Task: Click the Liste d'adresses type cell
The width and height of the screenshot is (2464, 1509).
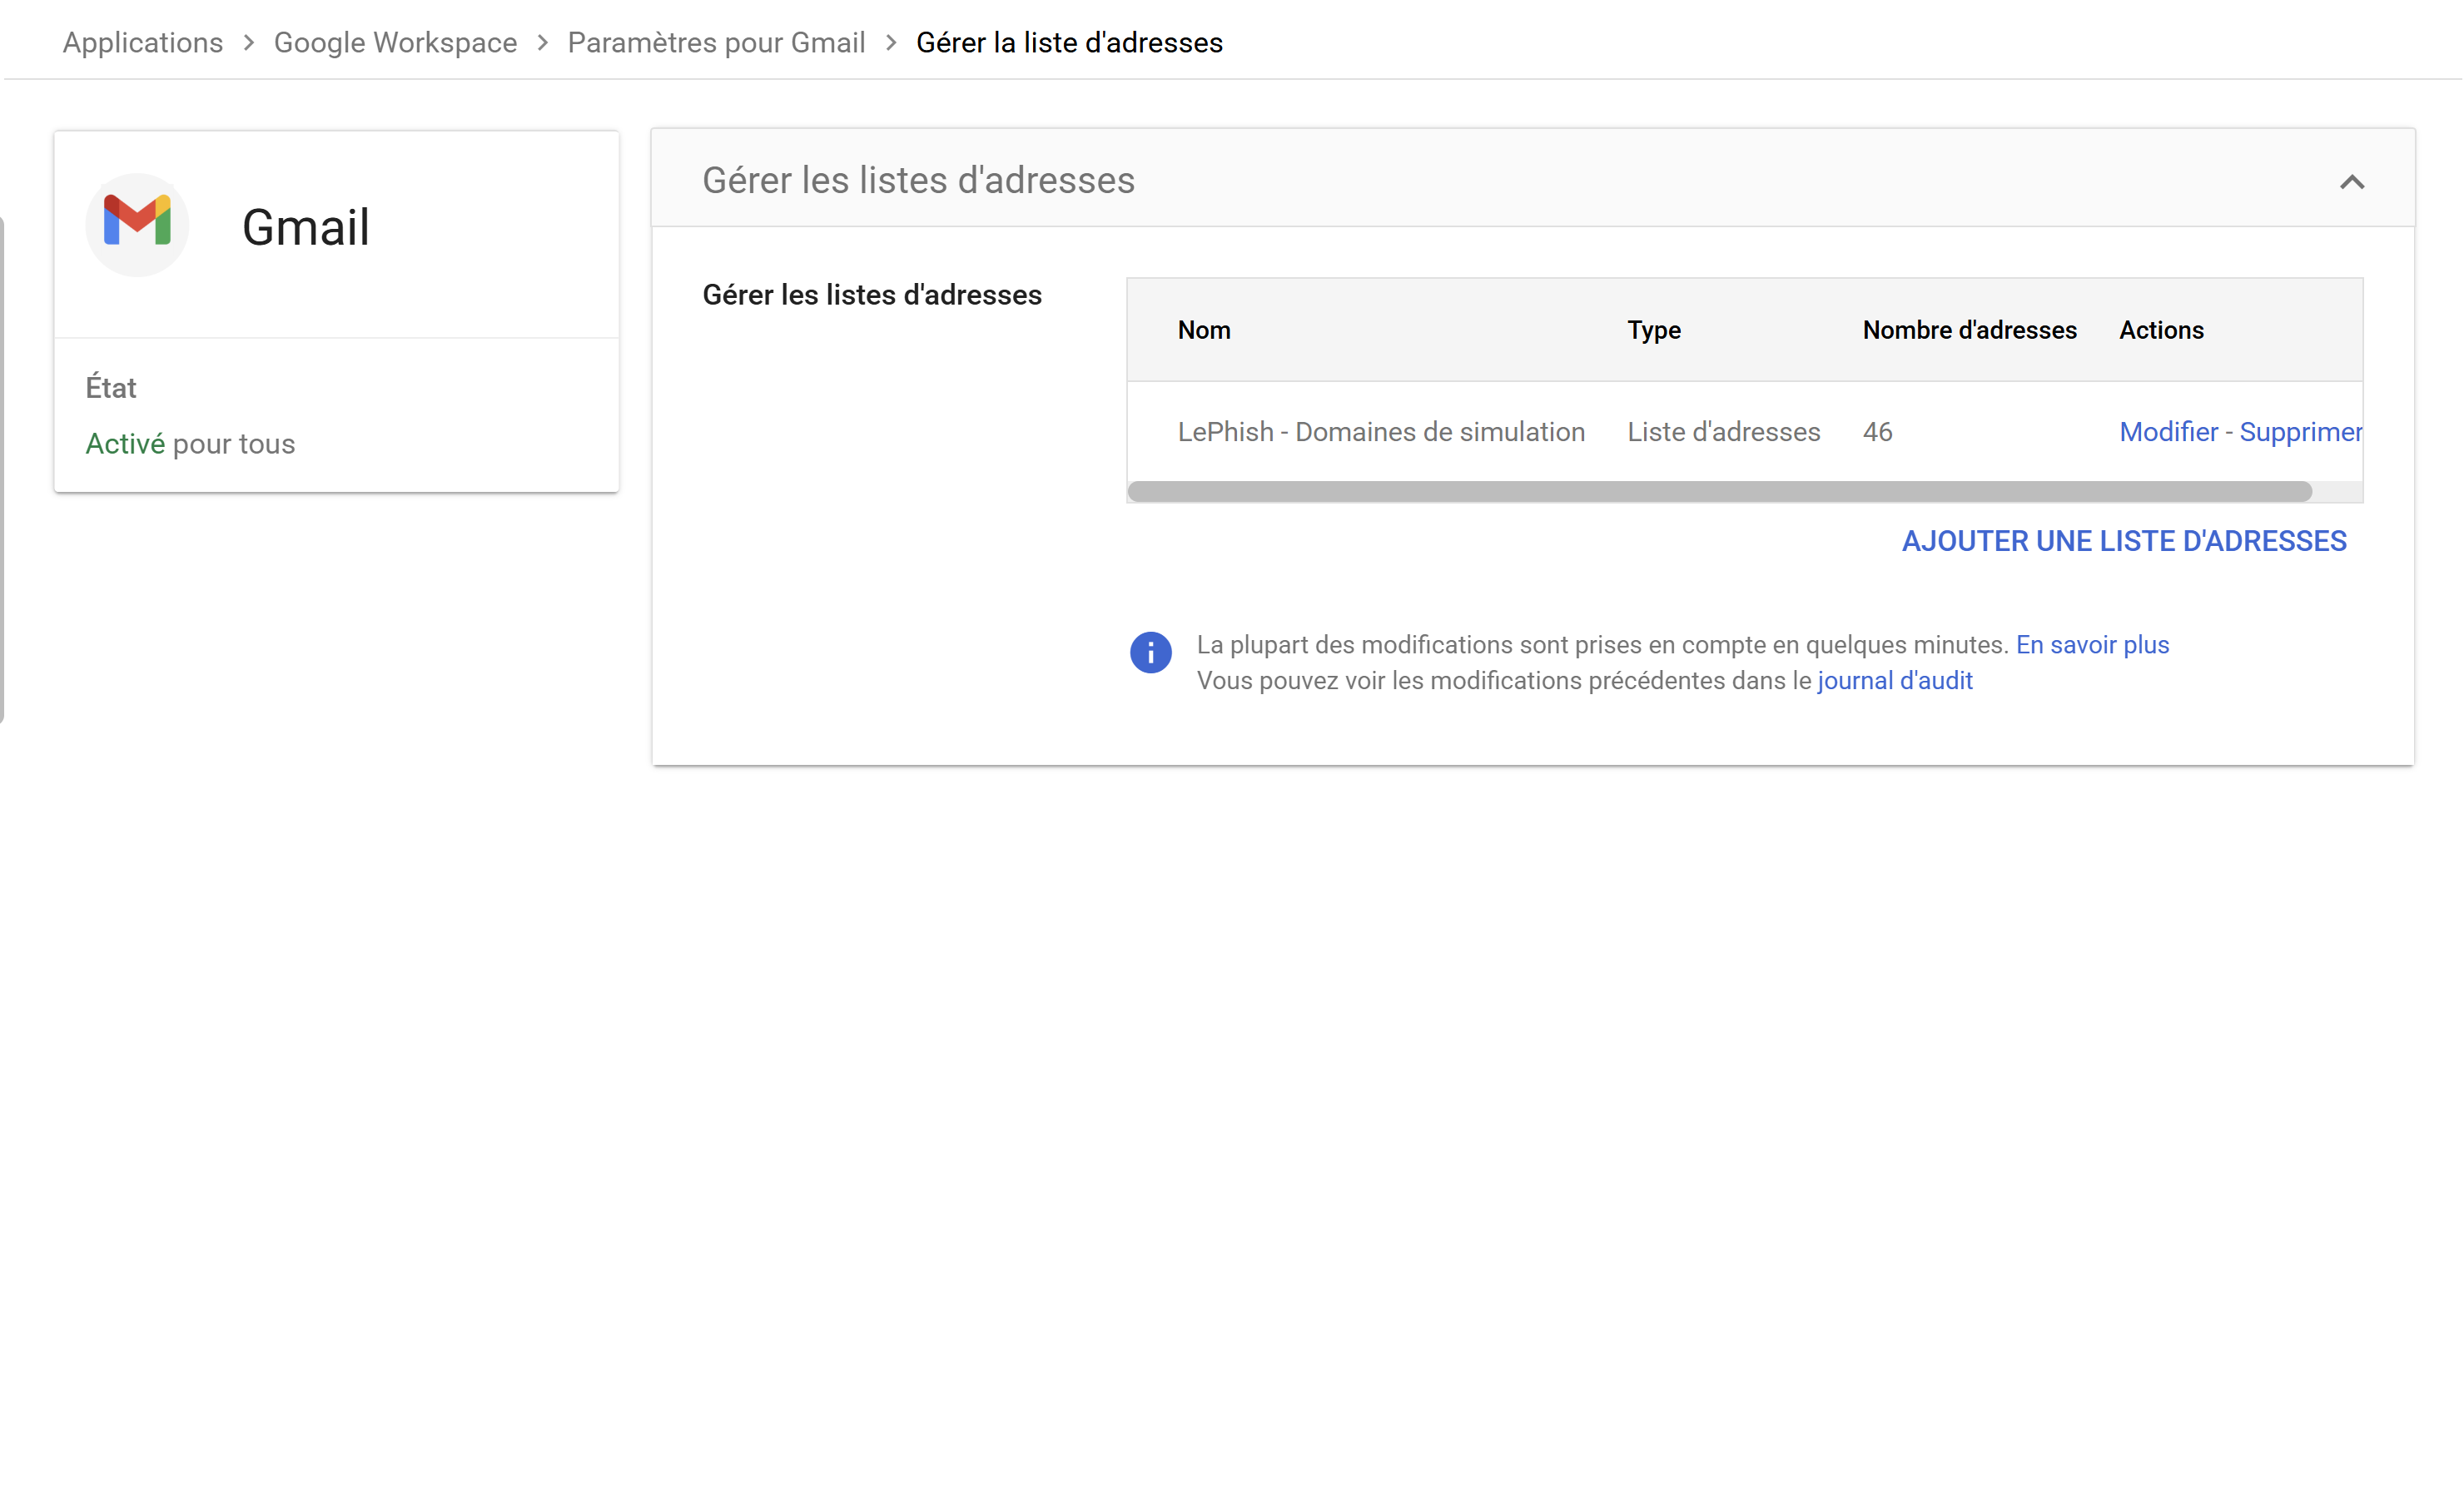Action: (1723, 431)
